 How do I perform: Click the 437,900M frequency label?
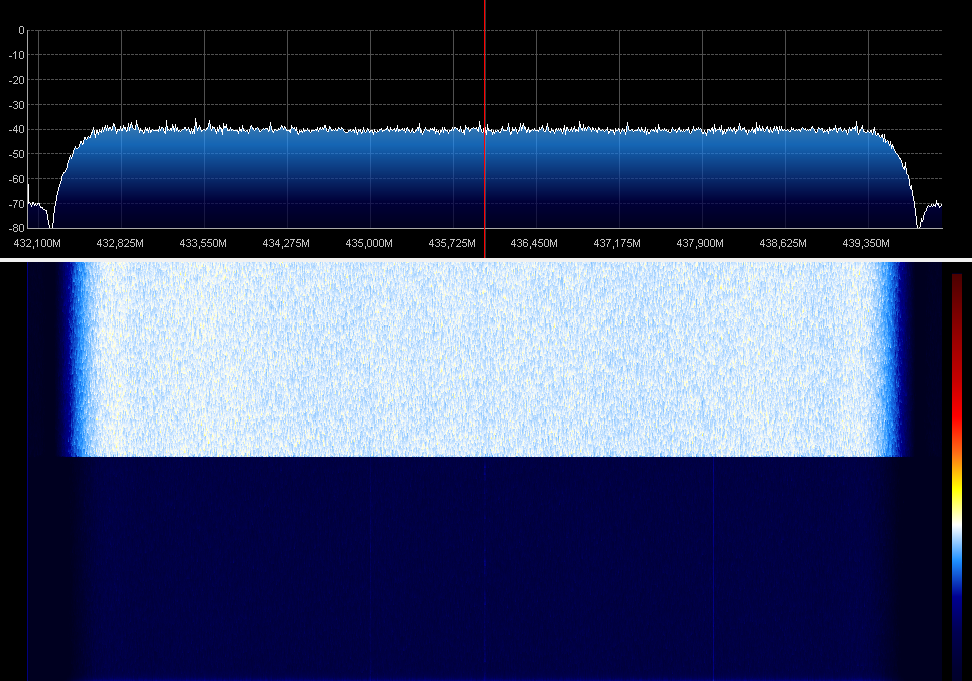[x=700, y=244]
